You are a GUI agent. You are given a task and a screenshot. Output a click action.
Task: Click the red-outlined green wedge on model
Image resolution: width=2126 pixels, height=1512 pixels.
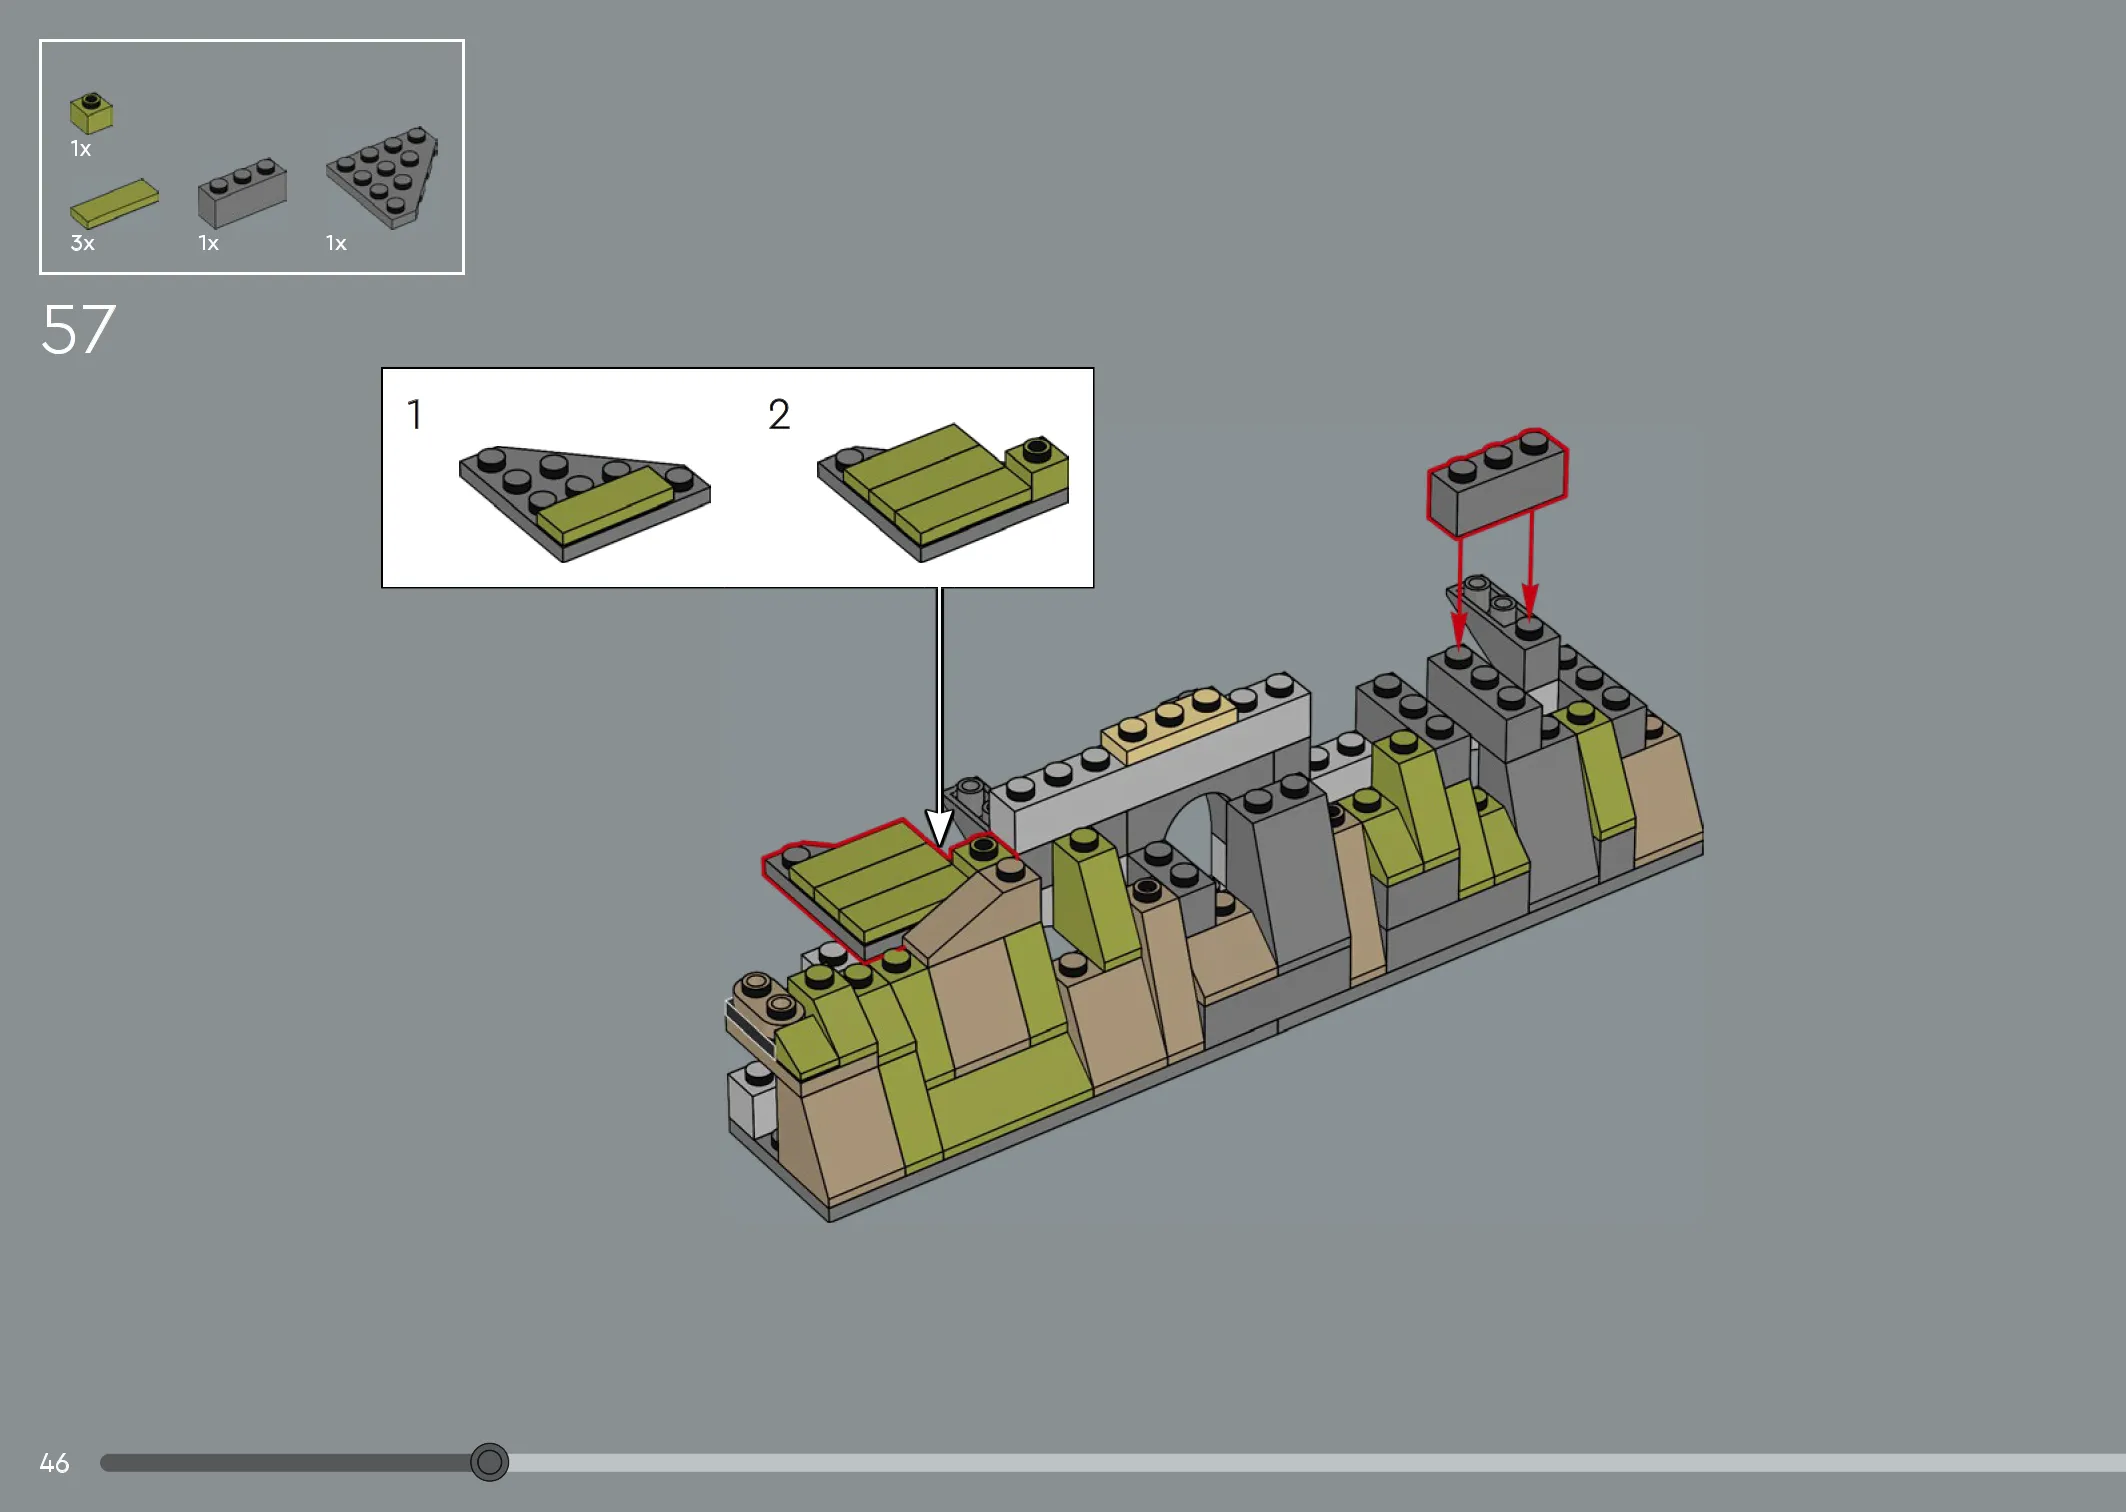890,888
